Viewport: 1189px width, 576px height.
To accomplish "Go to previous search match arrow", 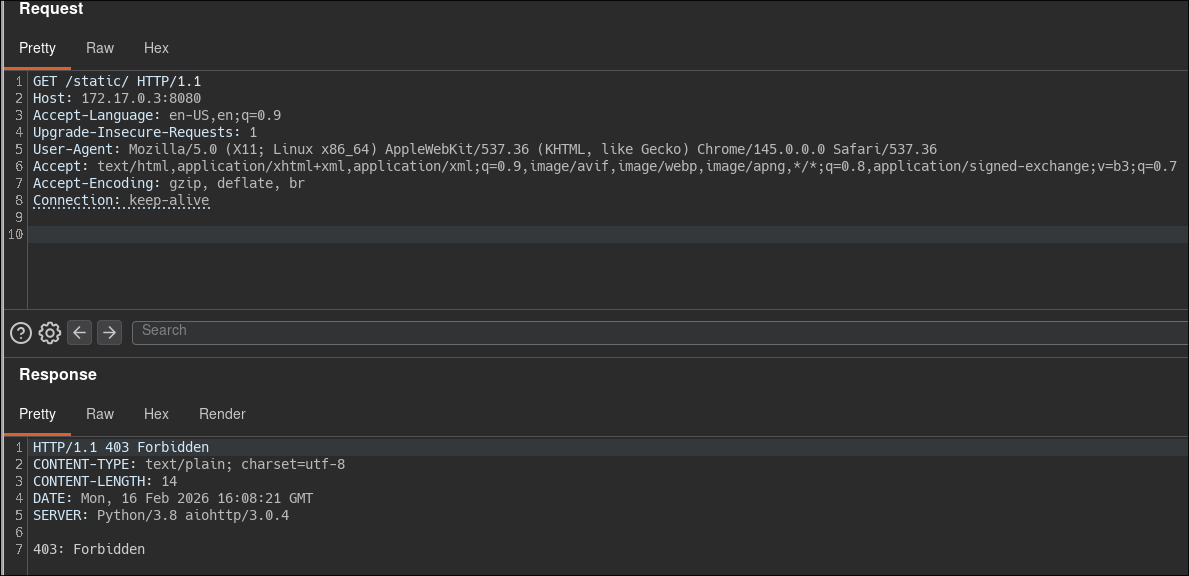I will [80, 332].
